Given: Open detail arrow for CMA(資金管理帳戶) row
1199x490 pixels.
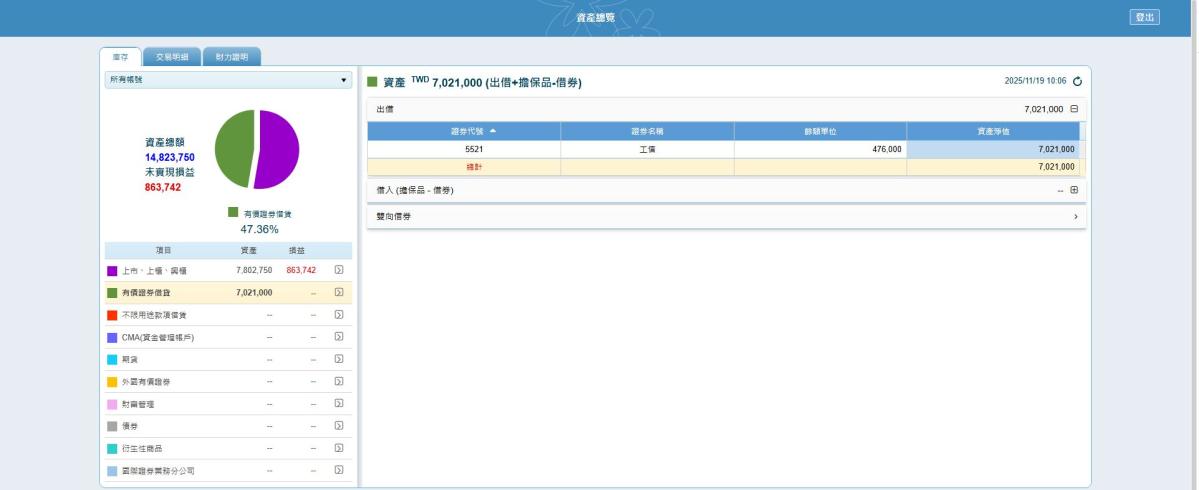Looking at the screenshot, I should click(339, 337).
